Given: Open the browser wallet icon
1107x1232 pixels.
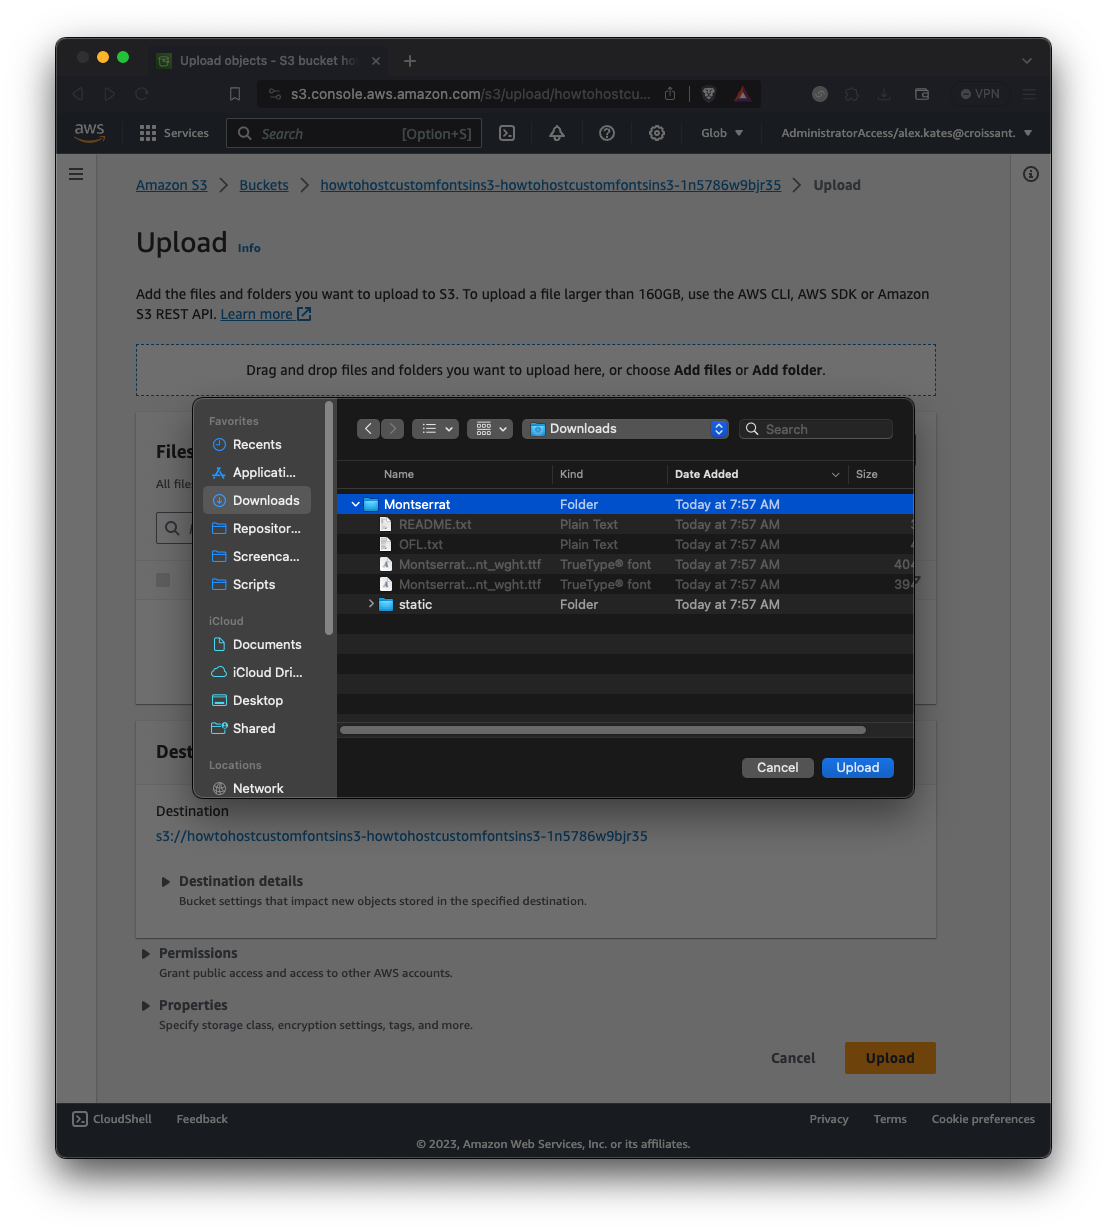Looking at the screenshot, I should [x=922, y=94].
